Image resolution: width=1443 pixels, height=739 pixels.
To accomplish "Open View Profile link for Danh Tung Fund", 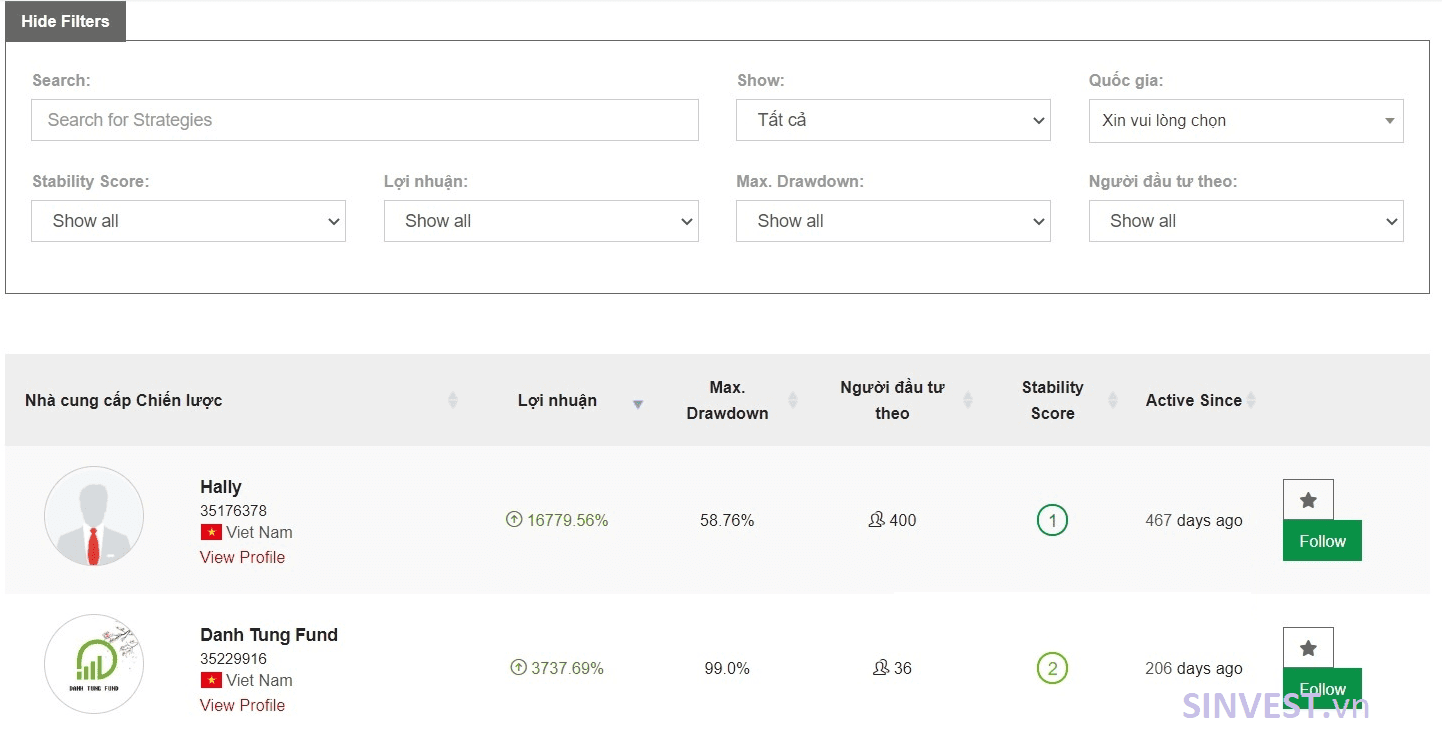I will point(242,705).
